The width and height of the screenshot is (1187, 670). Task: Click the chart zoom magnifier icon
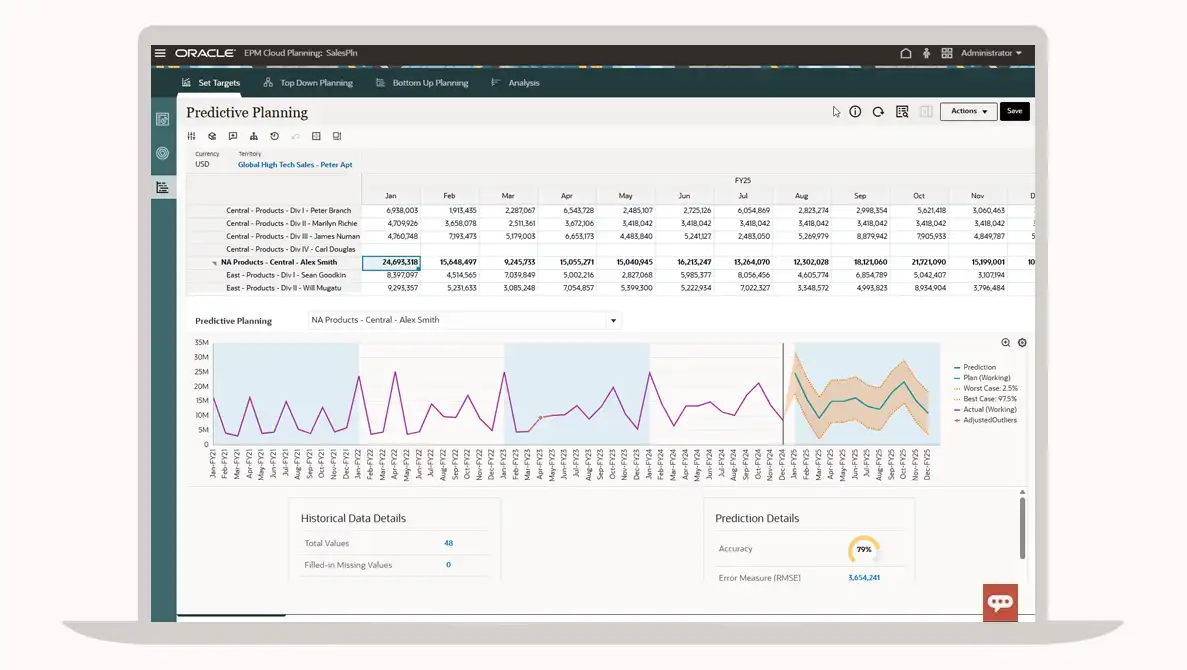click(x=1006, y=343)
